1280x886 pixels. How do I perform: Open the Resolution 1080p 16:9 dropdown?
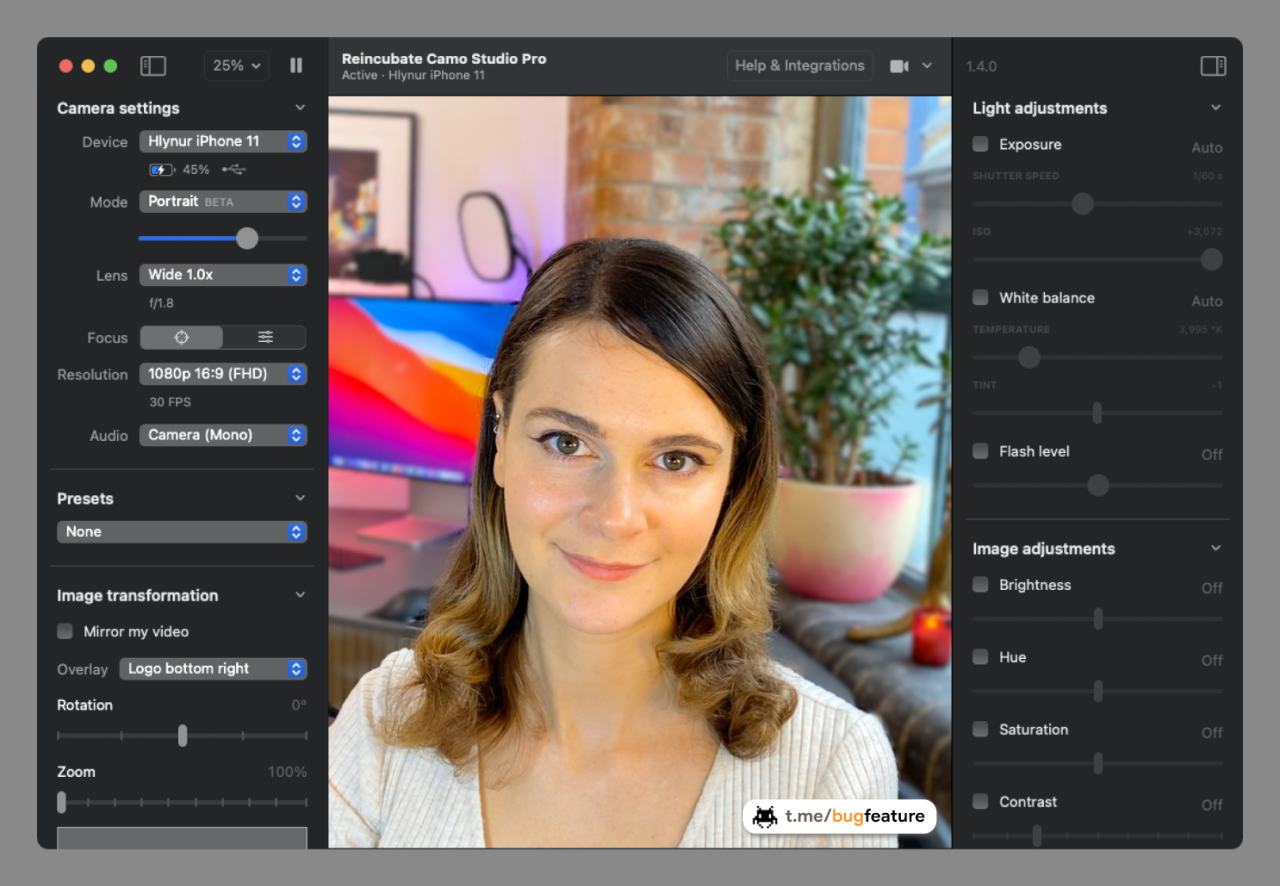pos(223,374)
